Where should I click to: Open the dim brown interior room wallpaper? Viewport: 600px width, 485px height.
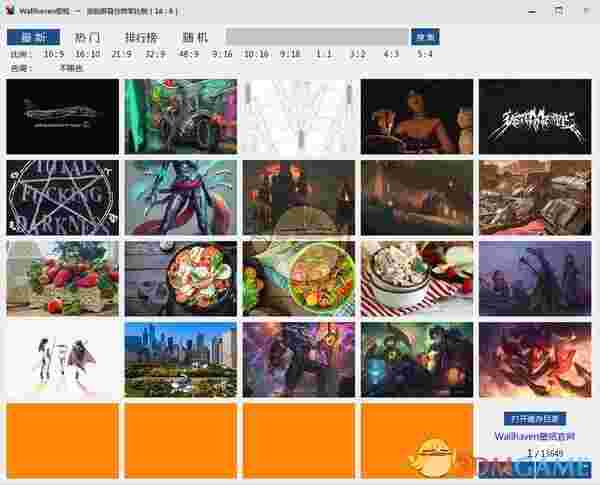tap(417, 198)
